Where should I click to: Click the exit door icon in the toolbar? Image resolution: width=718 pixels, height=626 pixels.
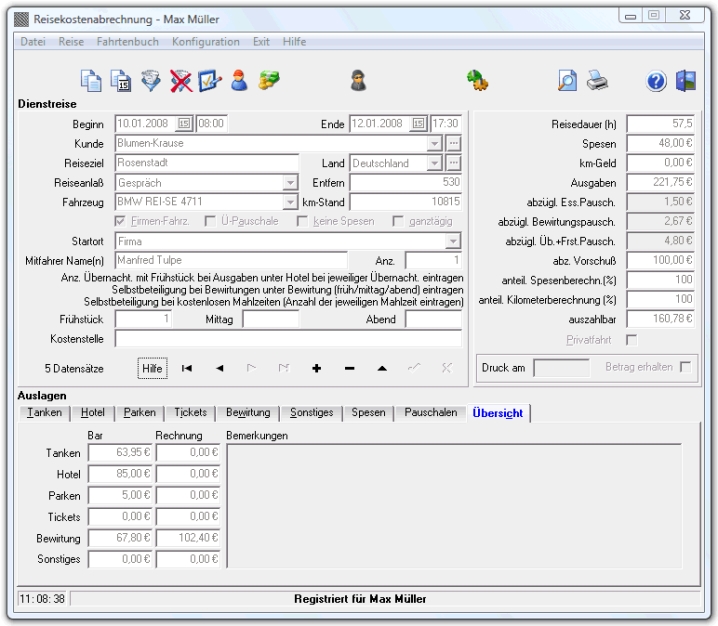point(685,82)
